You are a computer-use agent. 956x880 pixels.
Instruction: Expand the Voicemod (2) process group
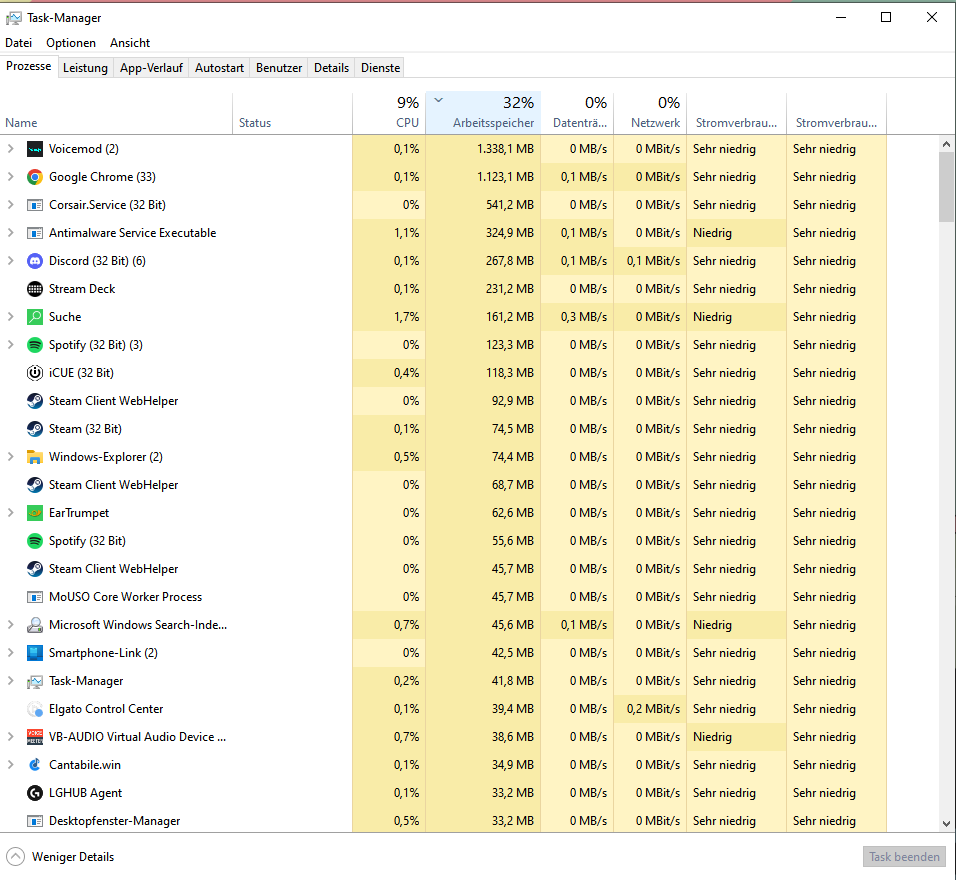pyautogui.click(x=10, y=149)
